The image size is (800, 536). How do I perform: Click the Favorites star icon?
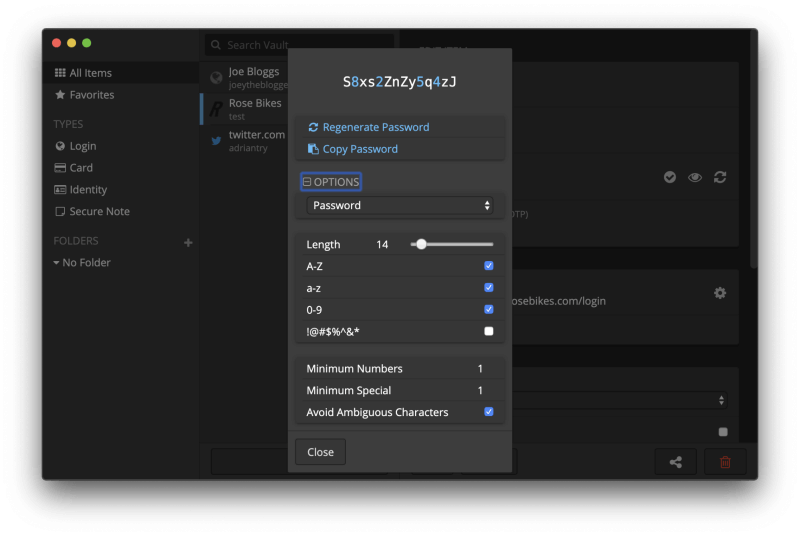[60, 95]
